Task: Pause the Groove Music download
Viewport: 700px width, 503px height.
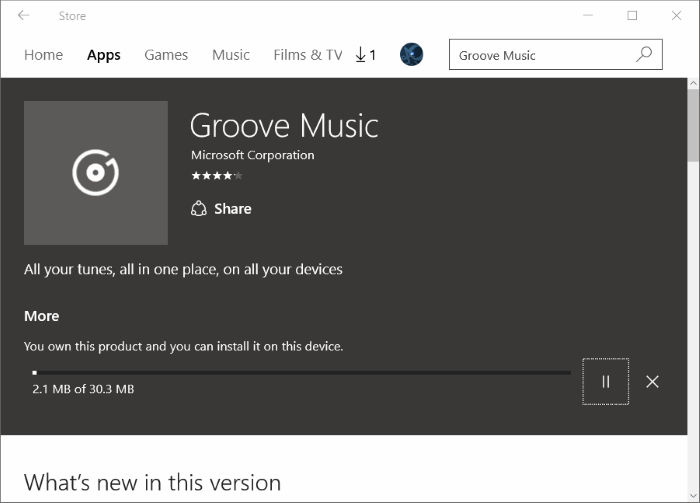Action: [x=606, y=382]
